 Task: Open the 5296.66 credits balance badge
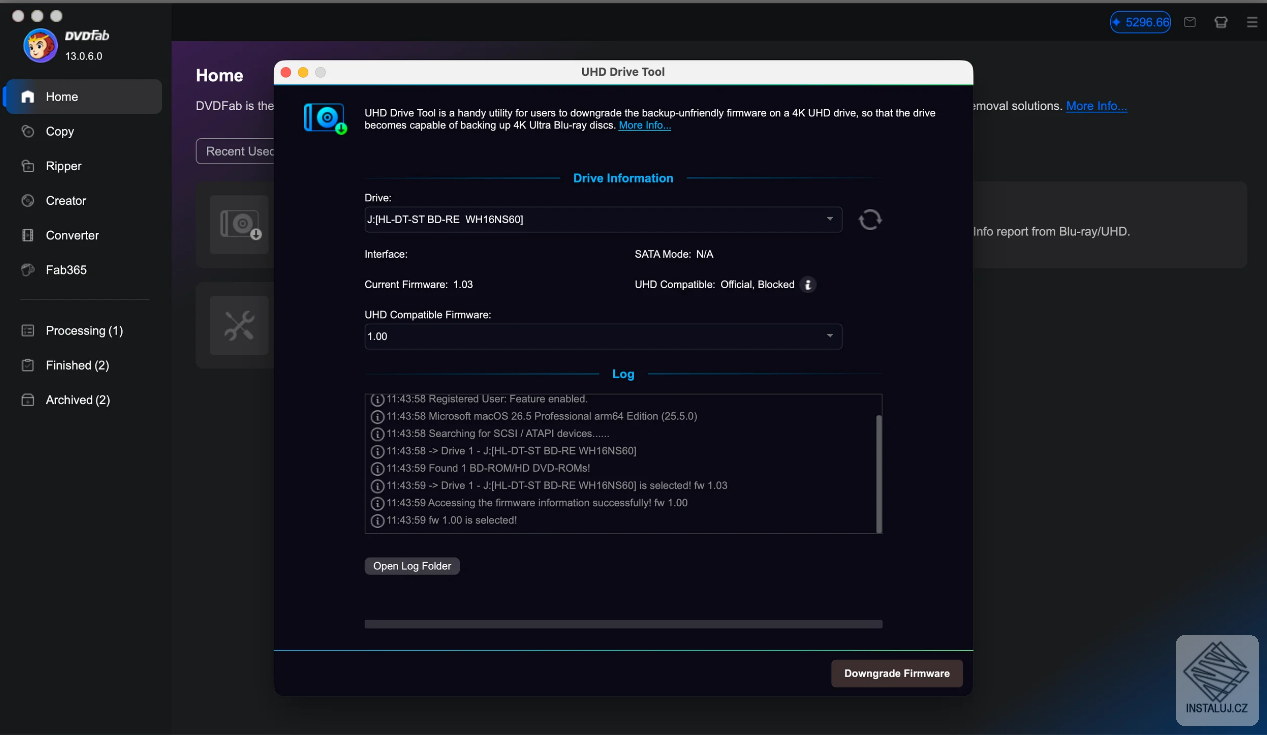coord(1140,22)
